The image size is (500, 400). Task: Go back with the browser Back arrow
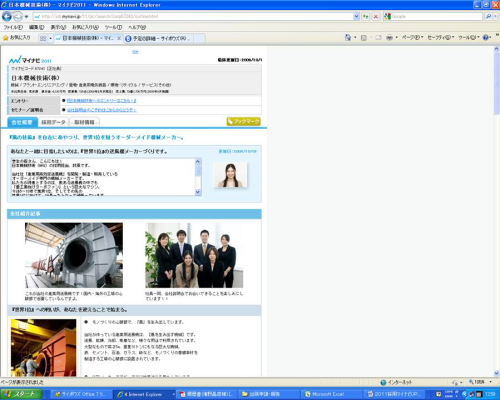click(7, 16)
